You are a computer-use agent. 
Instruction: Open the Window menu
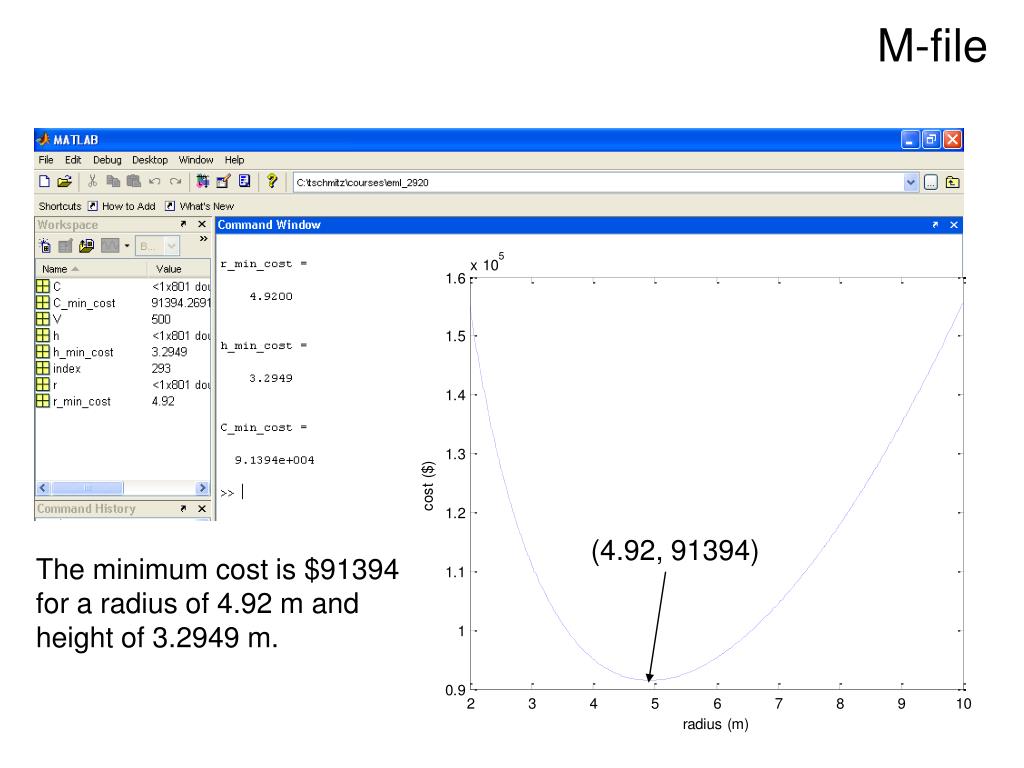pyautogui.click(x=196, y=160)
